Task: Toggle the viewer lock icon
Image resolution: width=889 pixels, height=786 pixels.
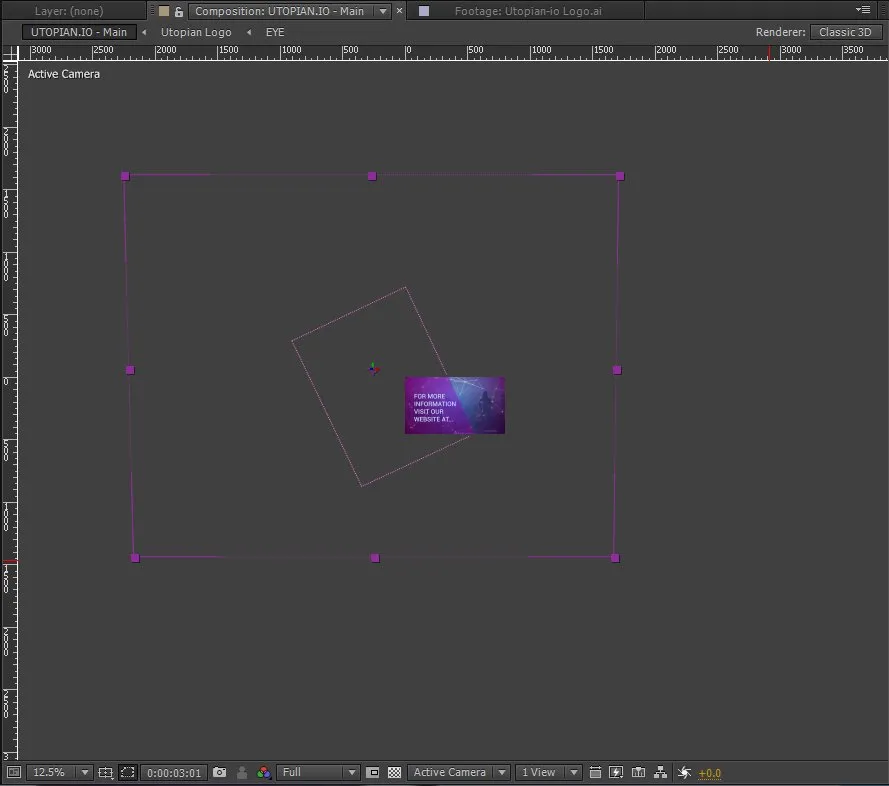Action: pos(179,11)
